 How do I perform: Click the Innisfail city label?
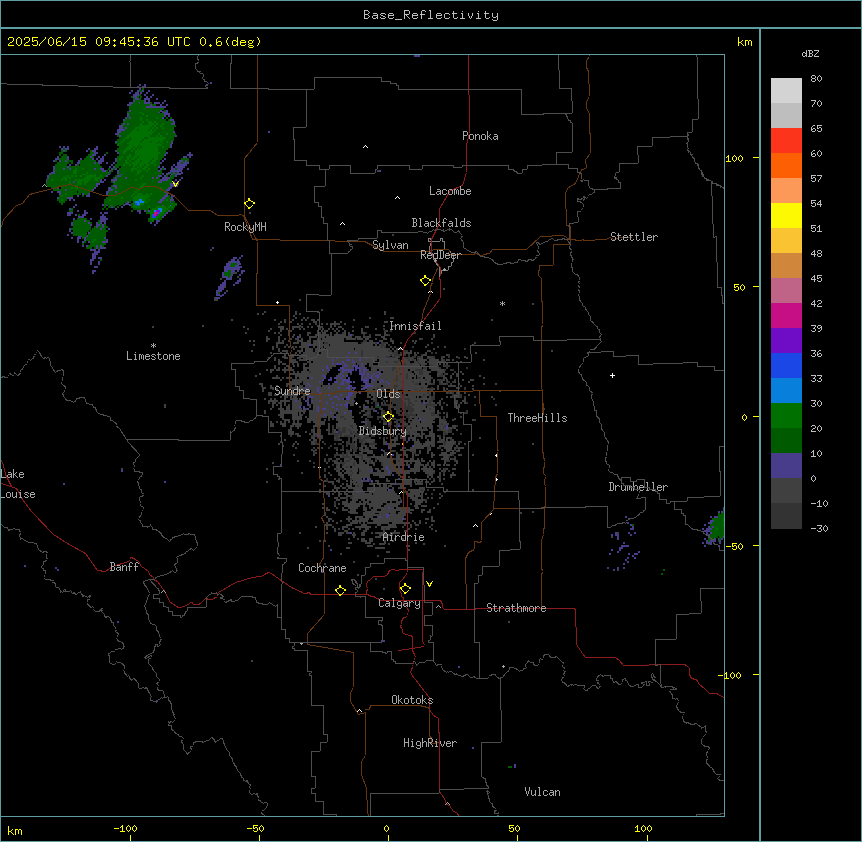coord(415,326)
